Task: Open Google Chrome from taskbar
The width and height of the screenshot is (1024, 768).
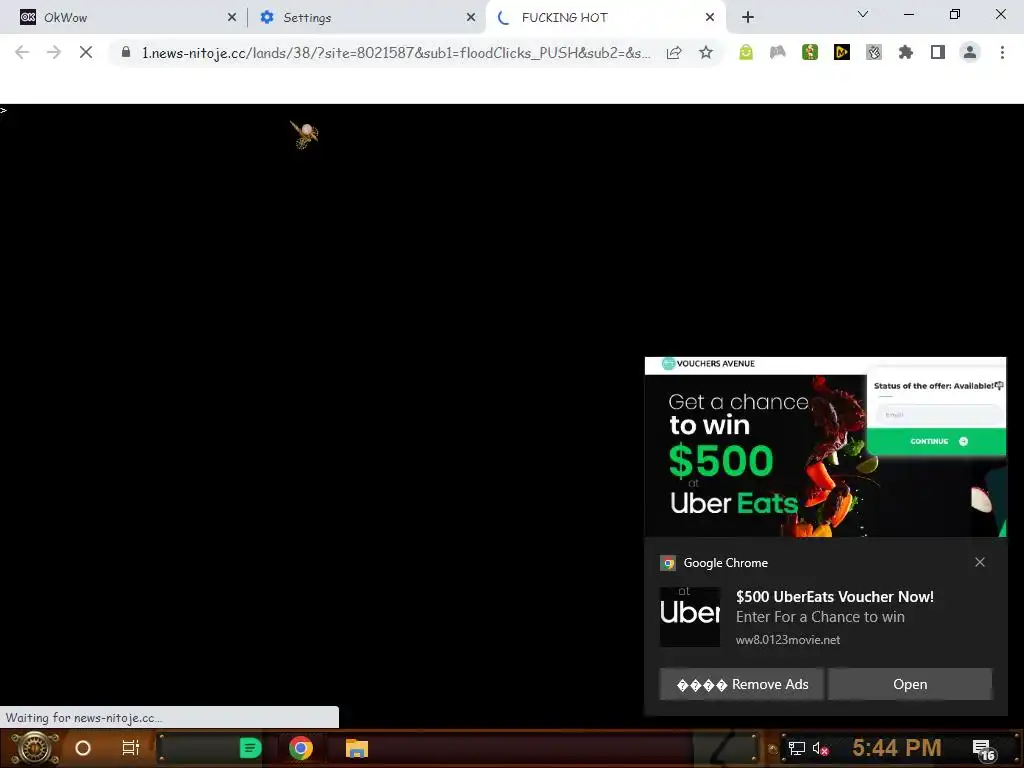Action: pos(300,748)
